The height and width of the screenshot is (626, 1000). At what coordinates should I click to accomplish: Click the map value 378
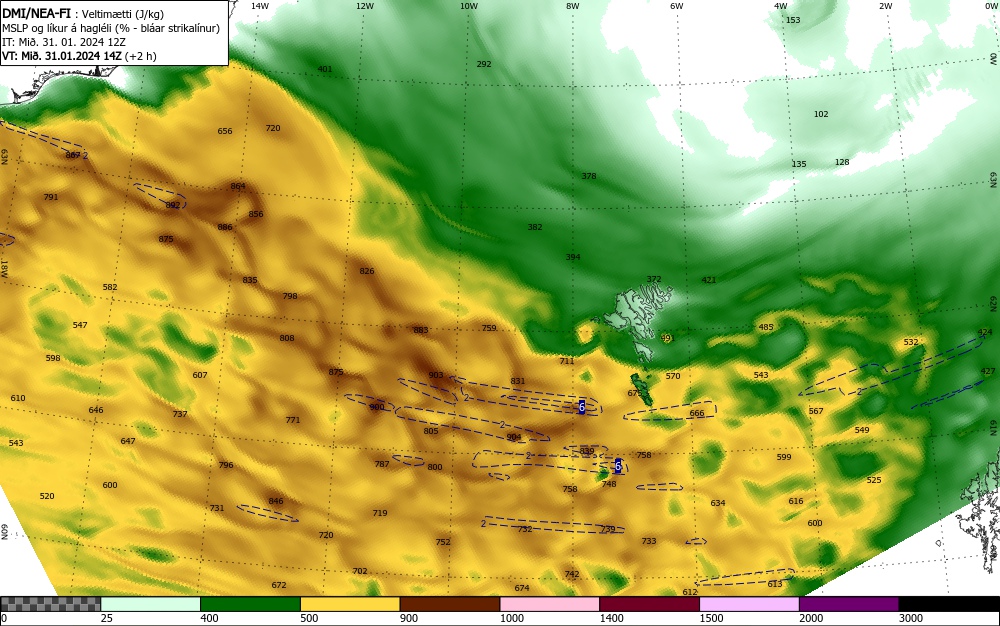[x=589, y=176]
